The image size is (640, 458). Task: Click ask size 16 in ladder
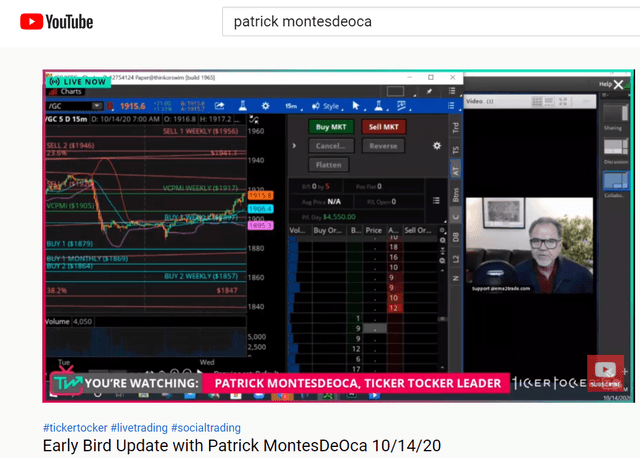click(x=393, y=257)
